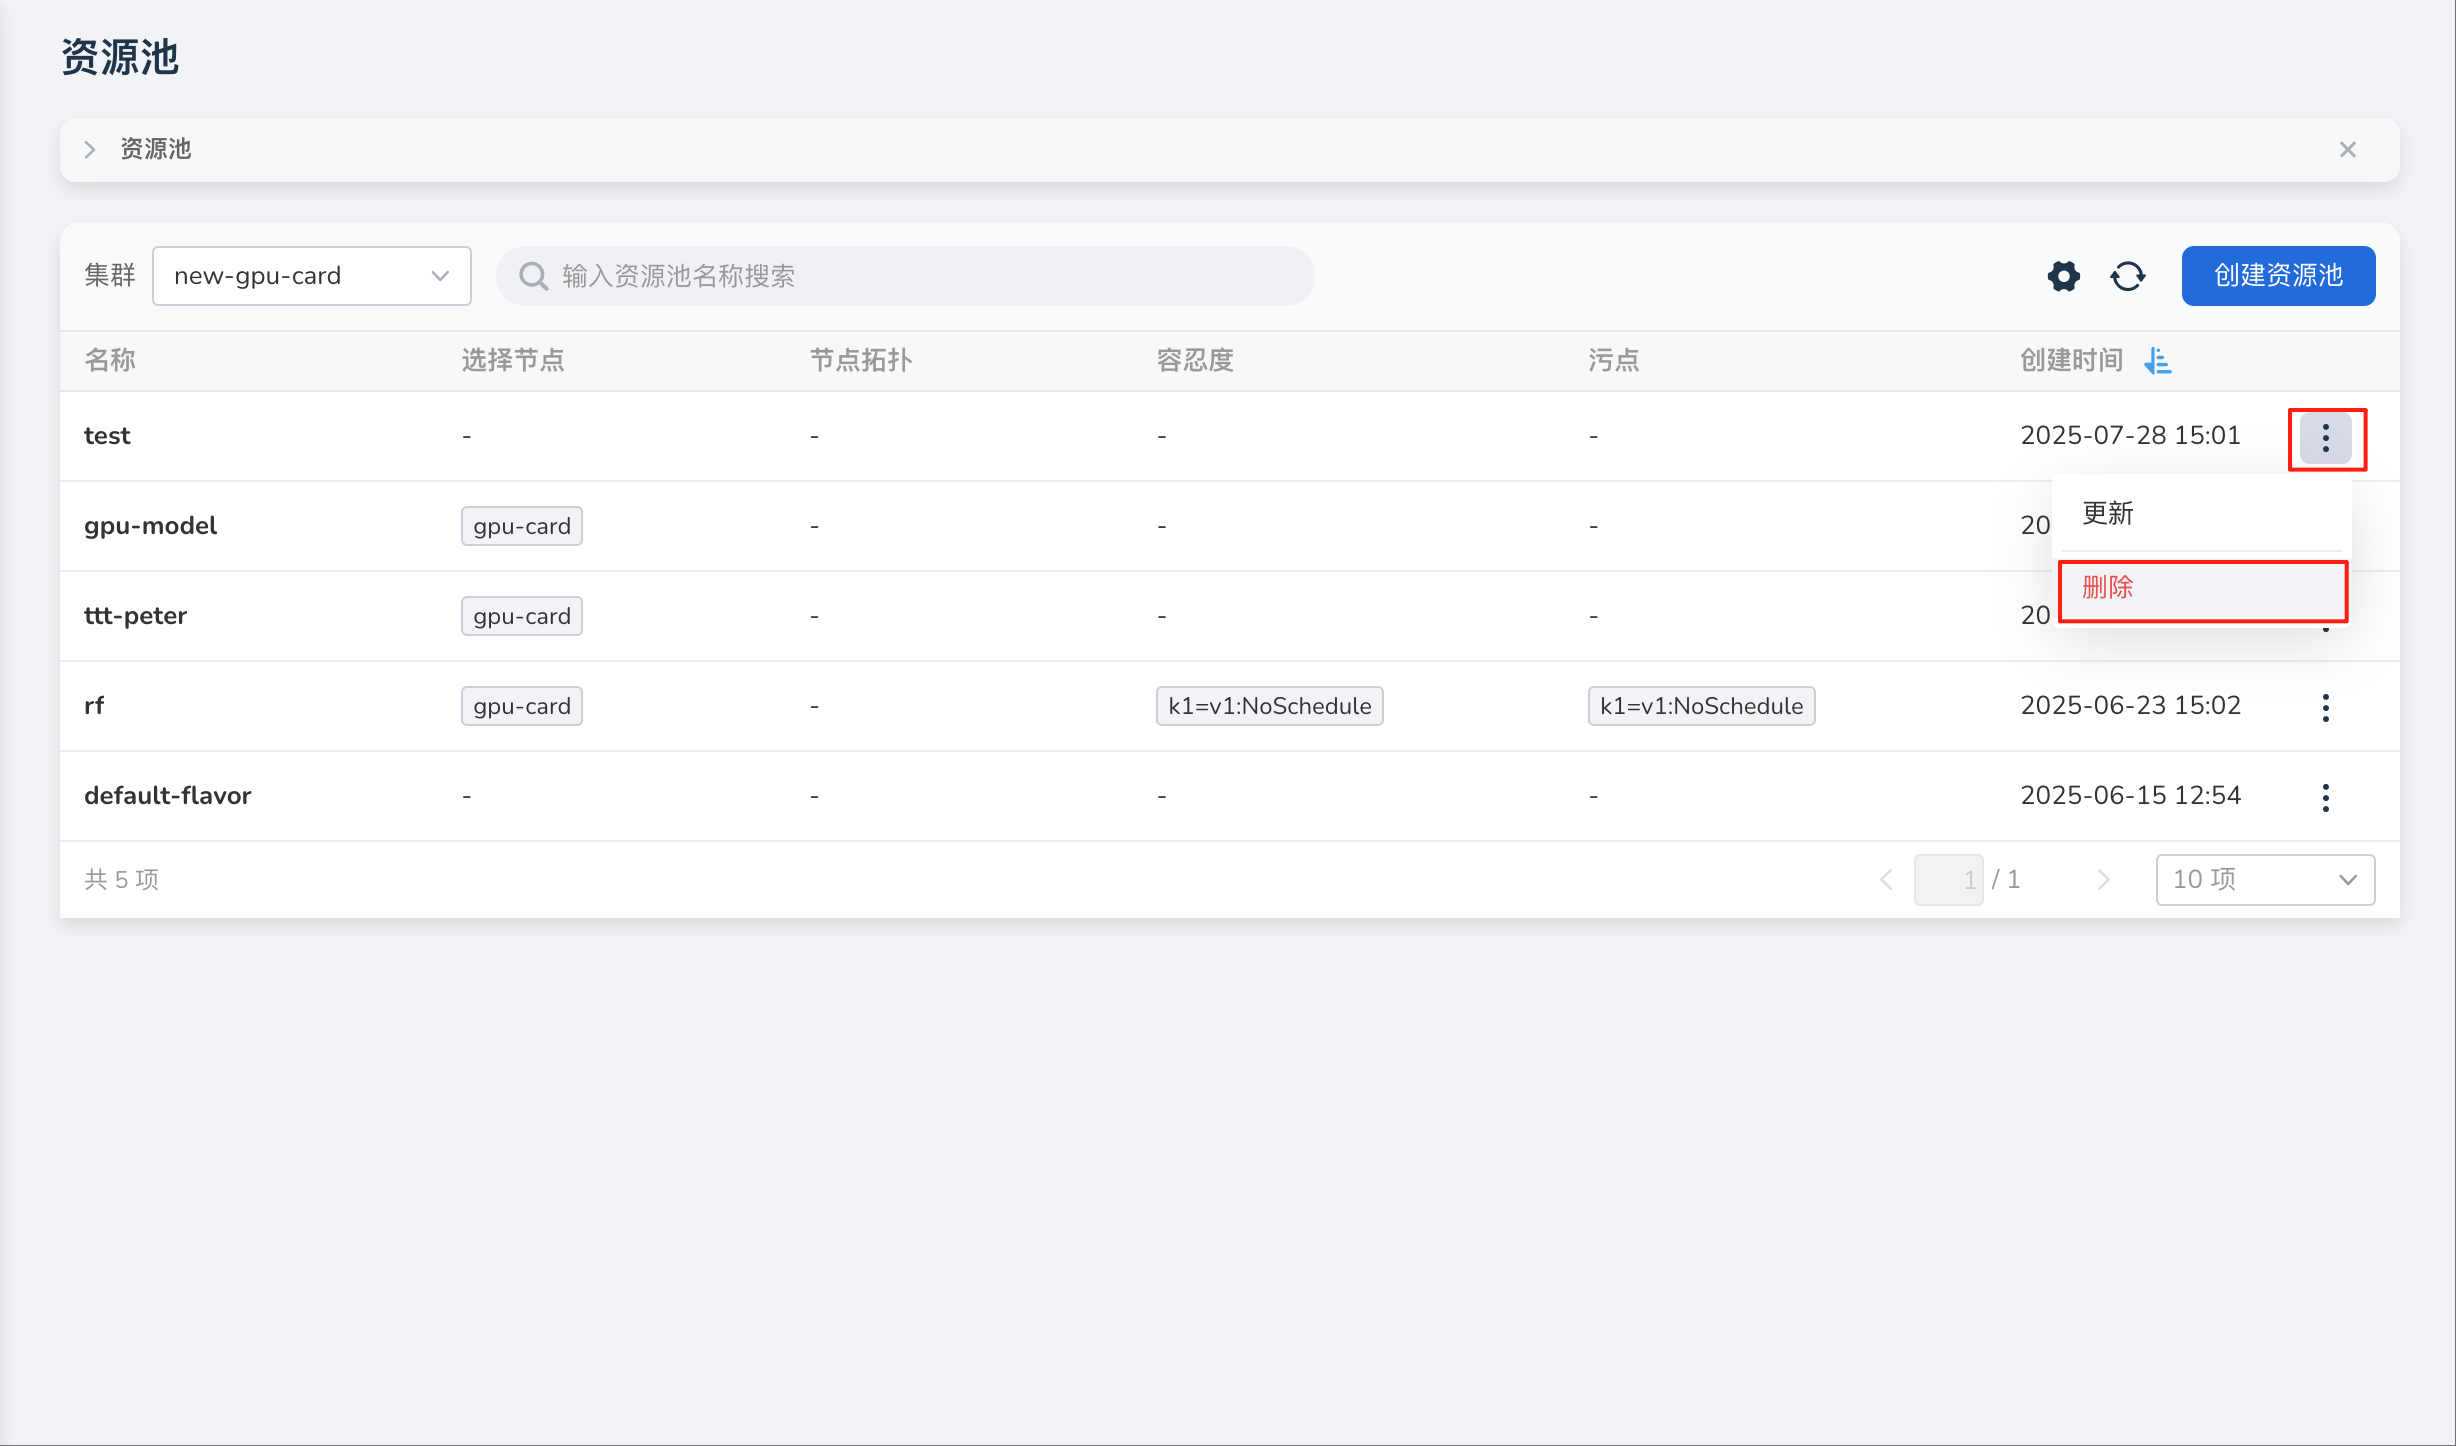
Task: Go to the next page arrow
Action: tap(2102, 880)
